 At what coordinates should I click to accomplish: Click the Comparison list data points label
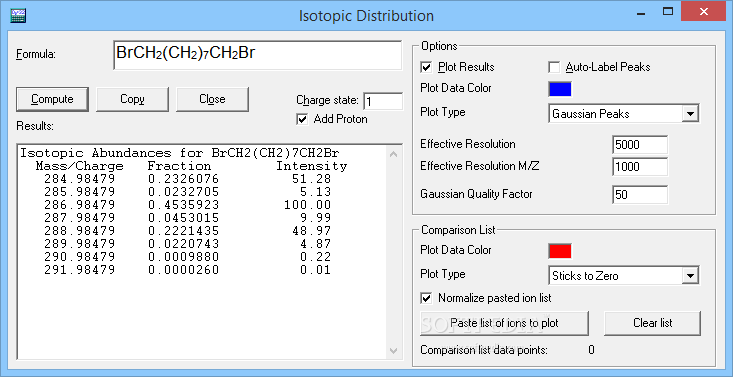click(484, 350)
